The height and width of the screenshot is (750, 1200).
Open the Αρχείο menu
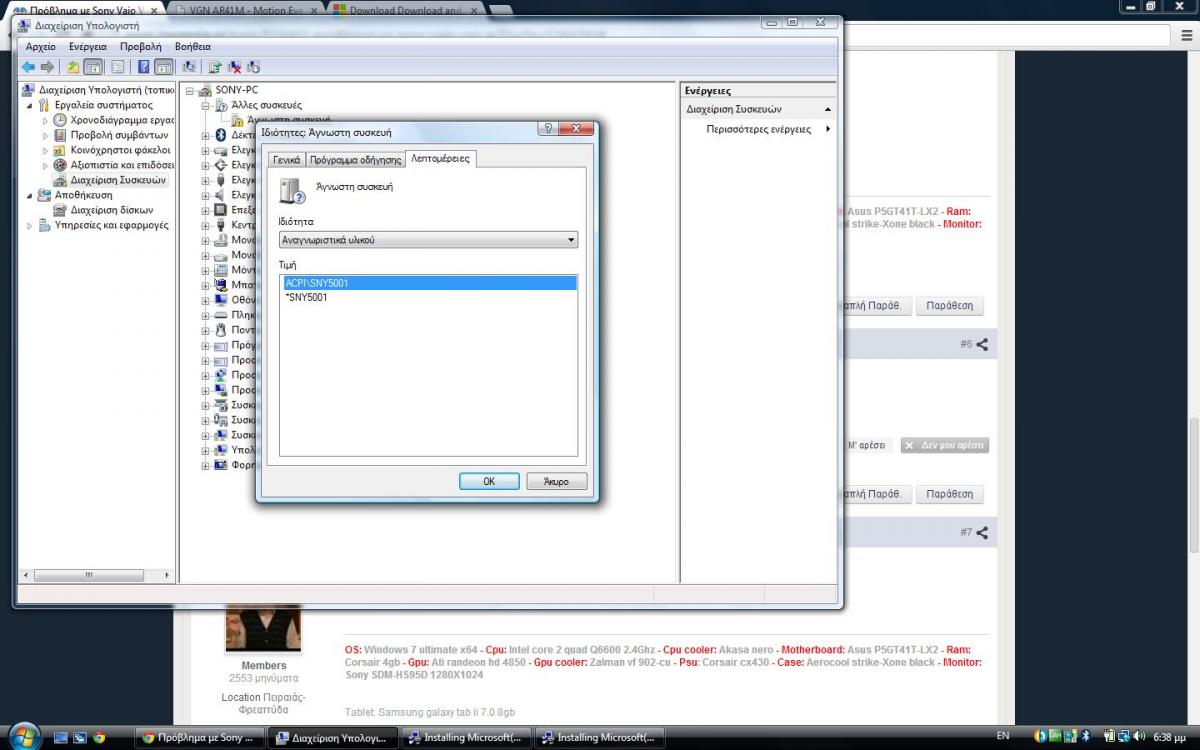click(41, 46)
